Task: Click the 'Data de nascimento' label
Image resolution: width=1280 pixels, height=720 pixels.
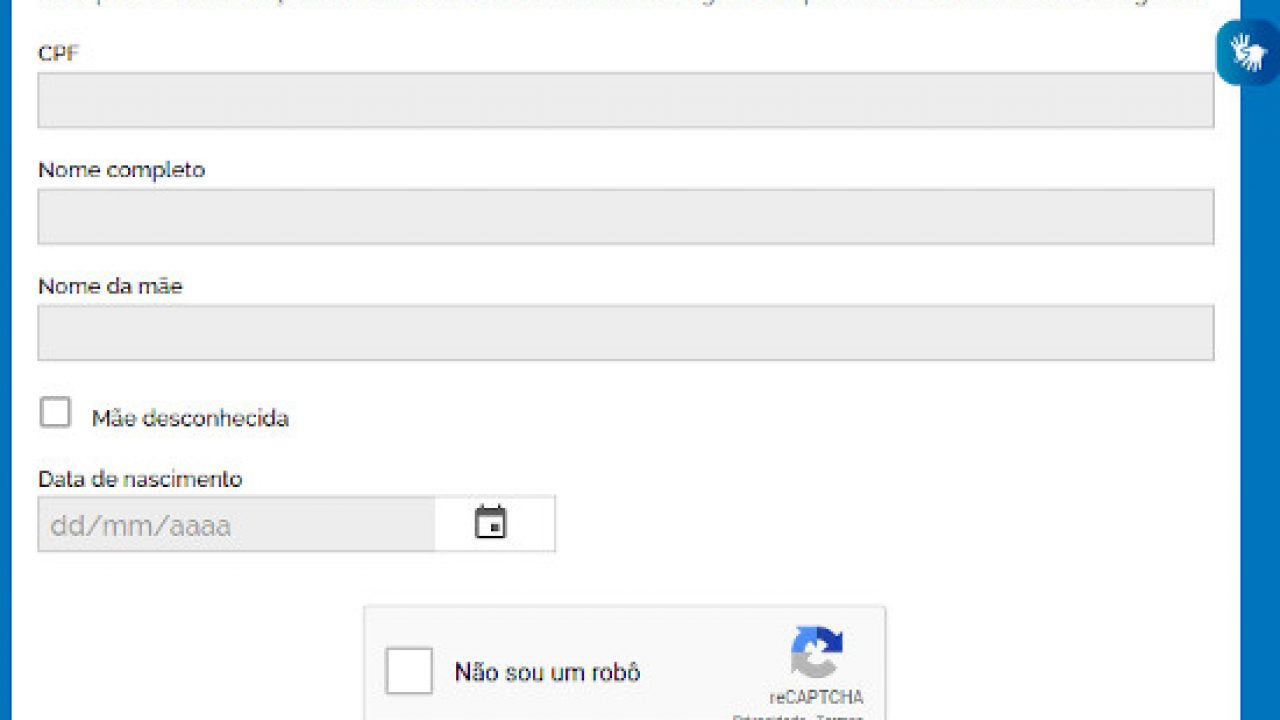Action: click(140, 479)
